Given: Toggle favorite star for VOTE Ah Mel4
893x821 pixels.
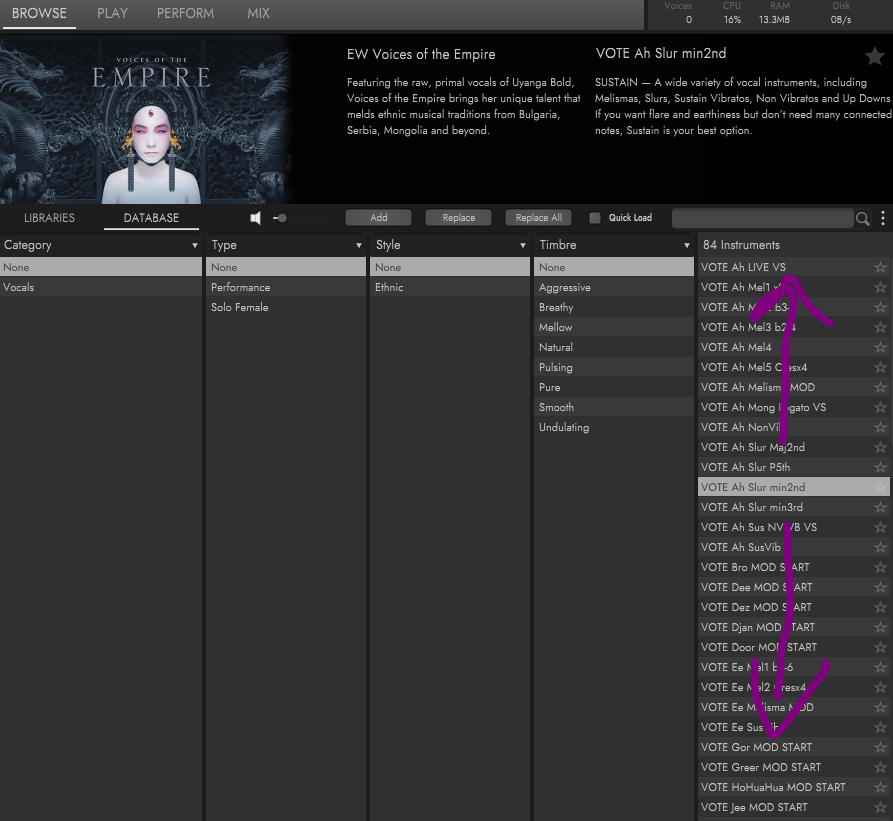Looking at the screenshot, I should (x=880, y=347).
